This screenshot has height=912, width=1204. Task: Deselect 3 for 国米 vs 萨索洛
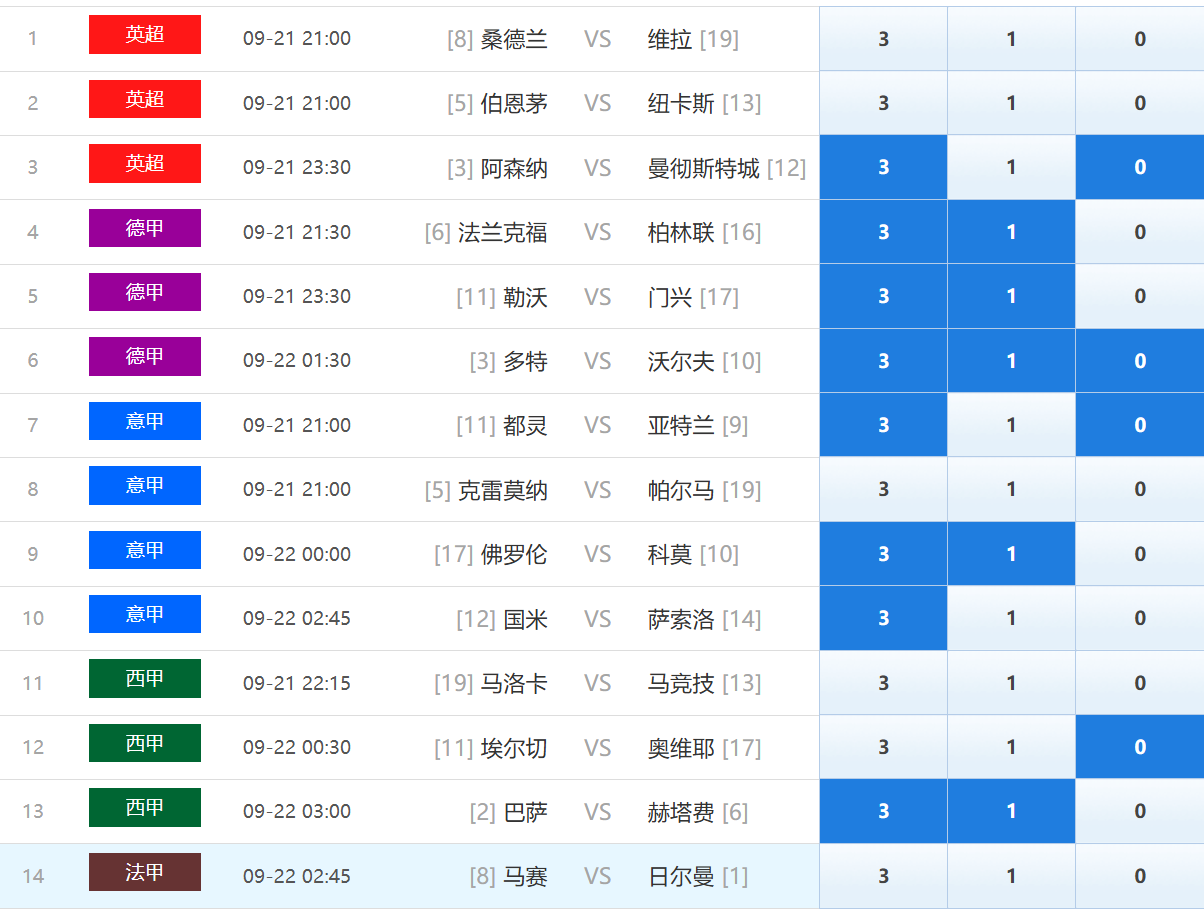(x=883, y=618)
